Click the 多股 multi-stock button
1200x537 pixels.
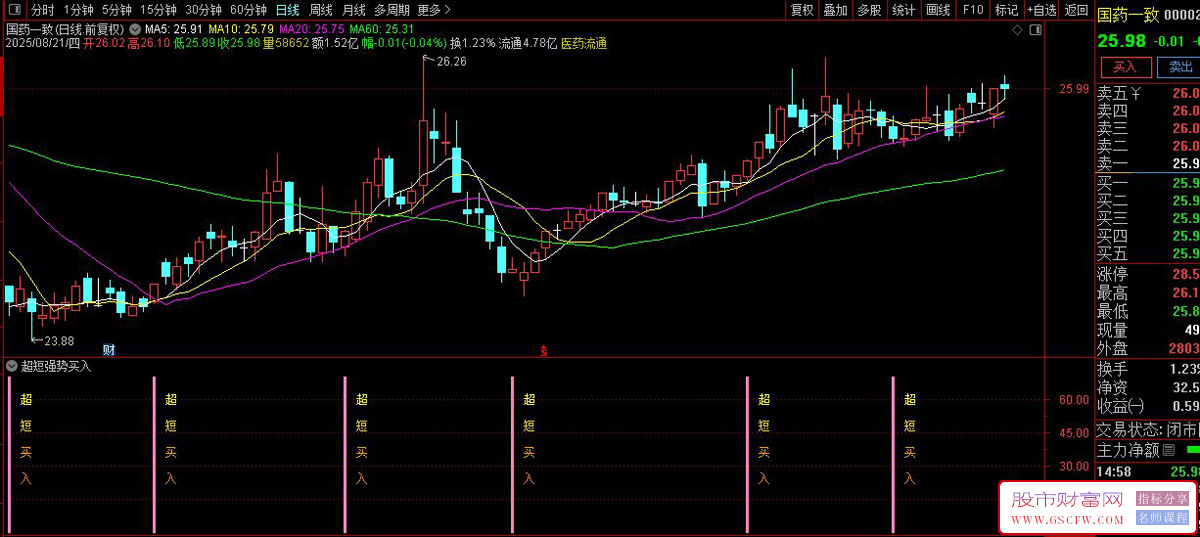(x=869, y=10)
